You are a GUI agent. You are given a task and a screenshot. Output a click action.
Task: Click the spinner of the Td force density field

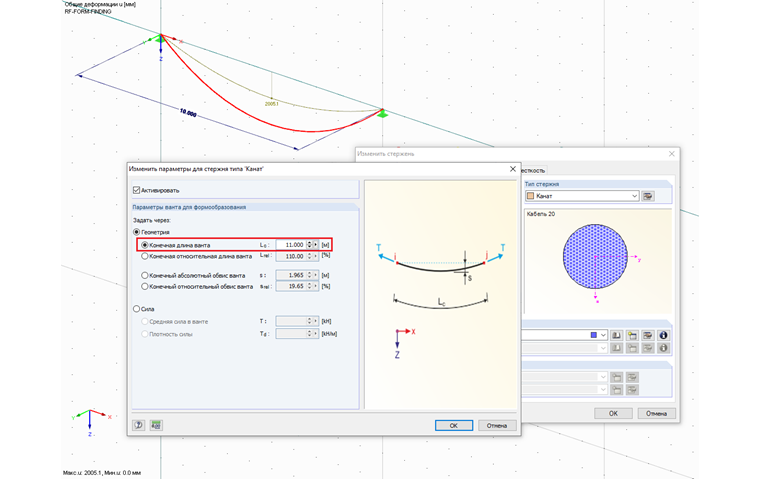tap(310, 334)
